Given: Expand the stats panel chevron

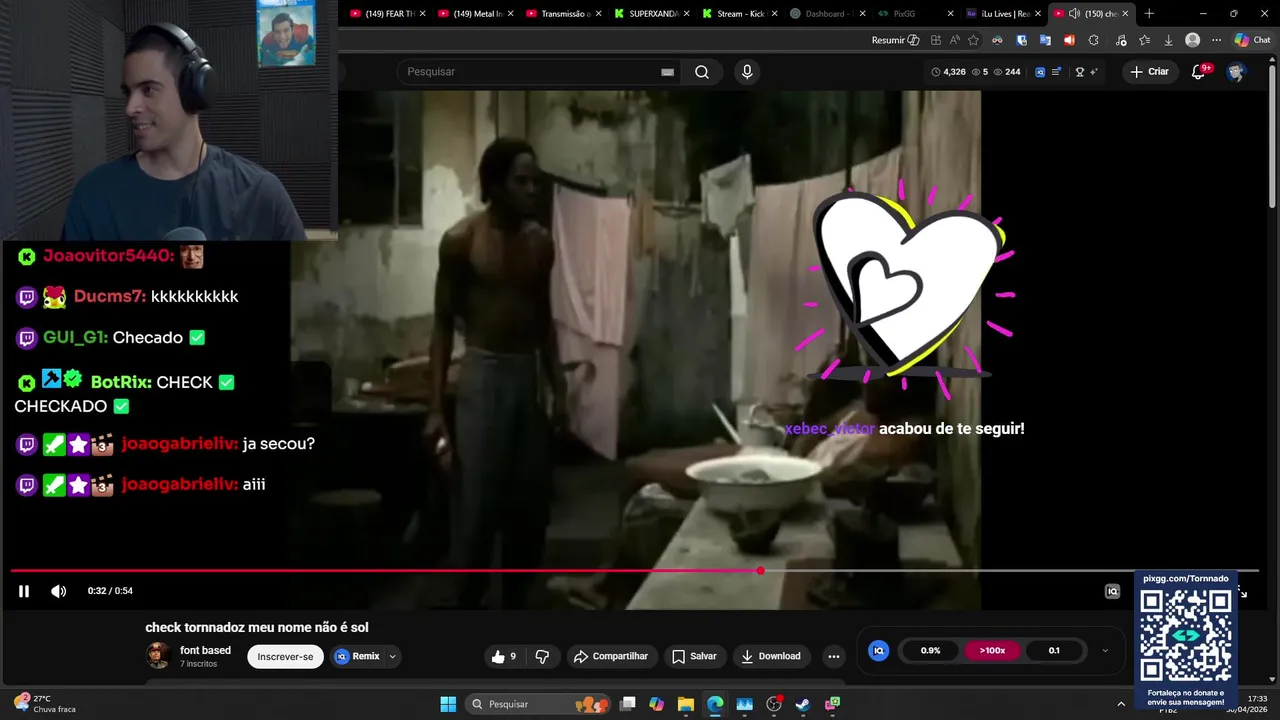Looking at the screenshot, I should pyautogui.click(x=1105, y=650).
